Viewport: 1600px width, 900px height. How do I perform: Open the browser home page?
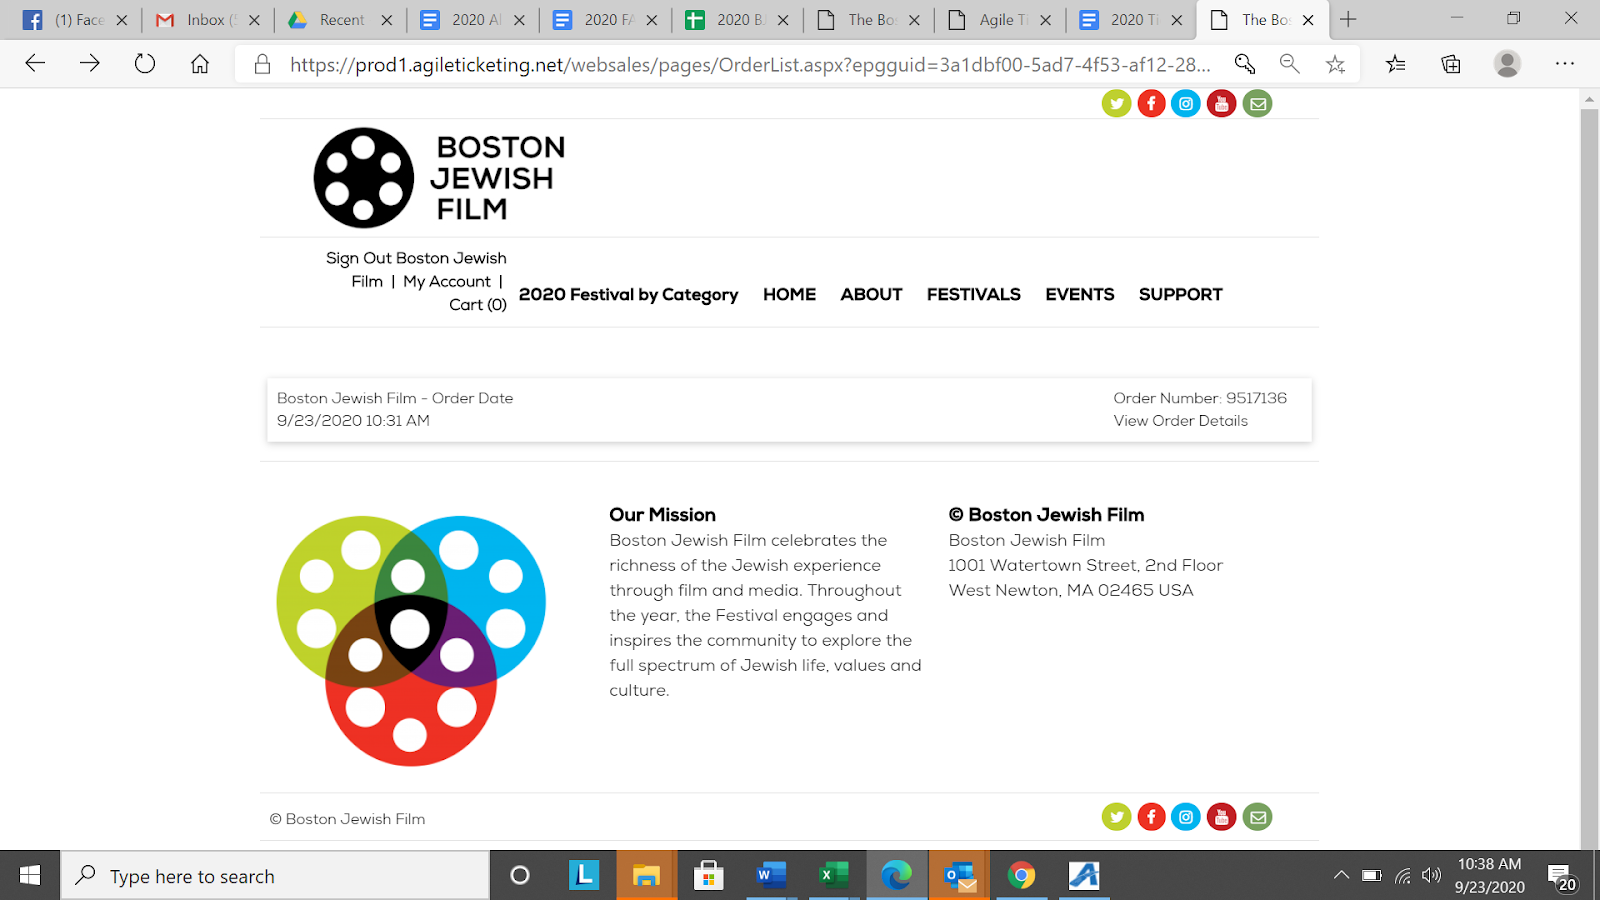coord(200,64)
